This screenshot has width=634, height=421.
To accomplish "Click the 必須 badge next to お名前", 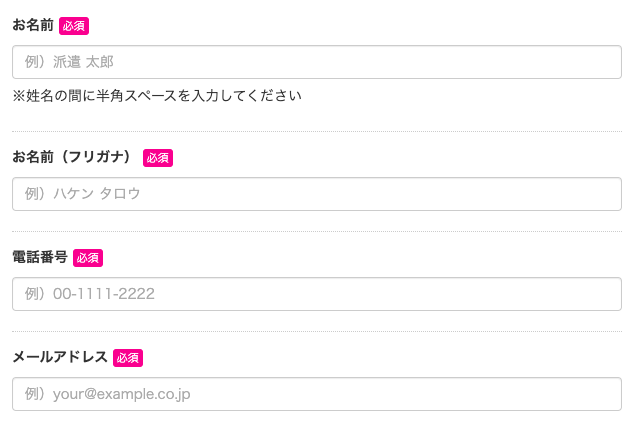I will coord(74,26).
